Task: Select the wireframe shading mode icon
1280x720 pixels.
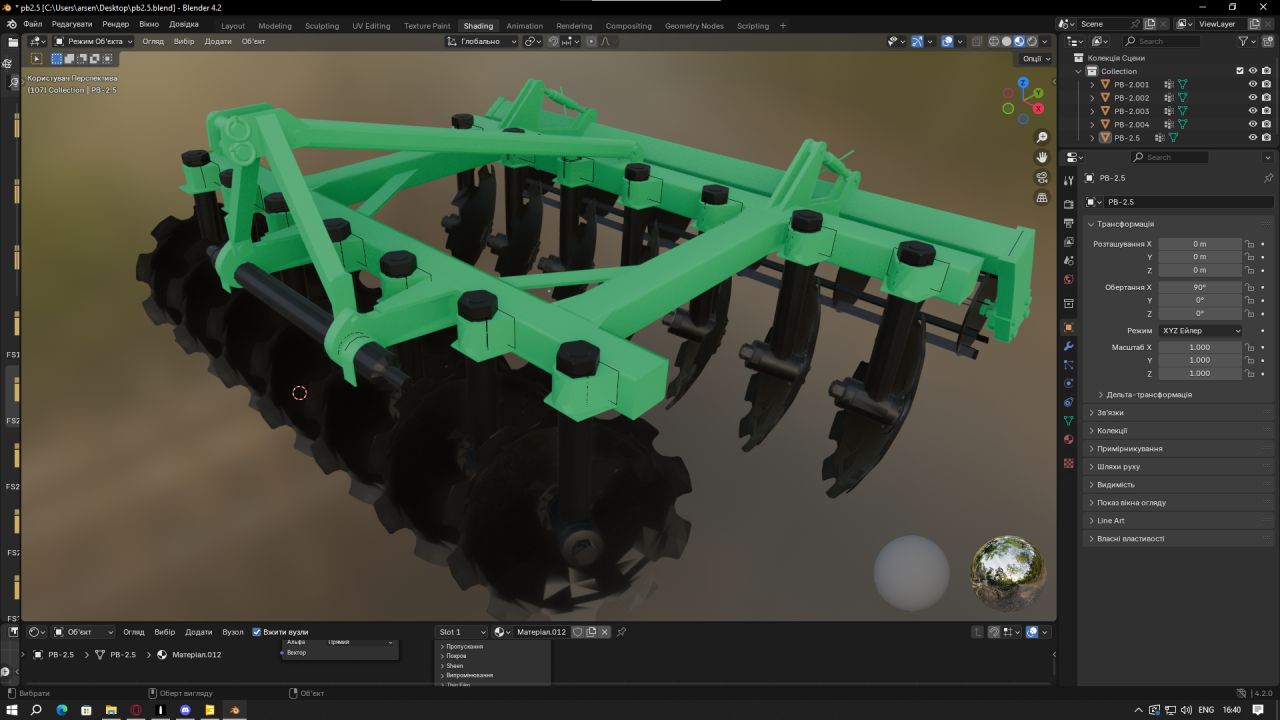Action: coord(994,41)
